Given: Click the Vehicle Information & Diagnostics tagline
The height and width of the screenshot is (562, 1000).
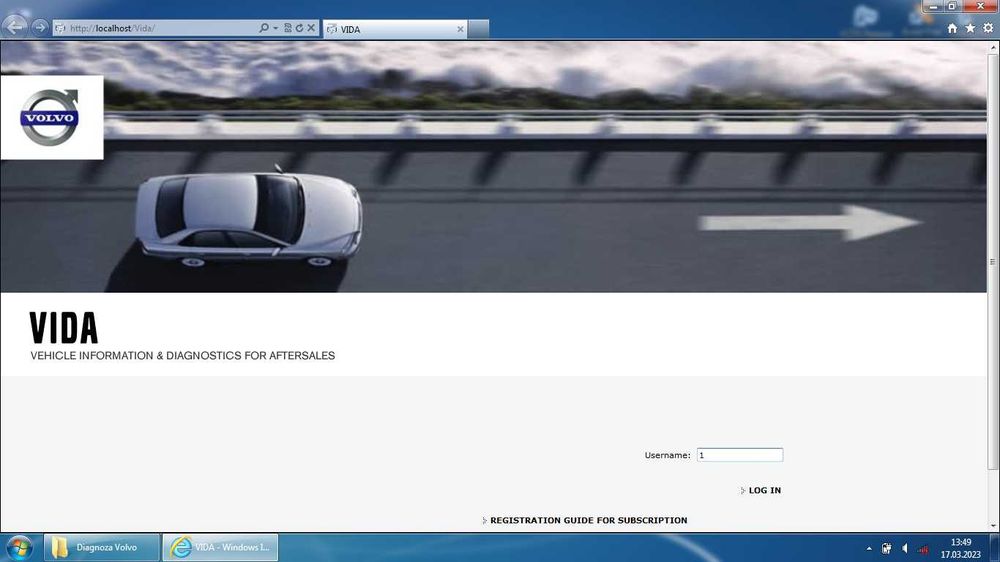Looking at the screenshot, I should click(182, 355).
